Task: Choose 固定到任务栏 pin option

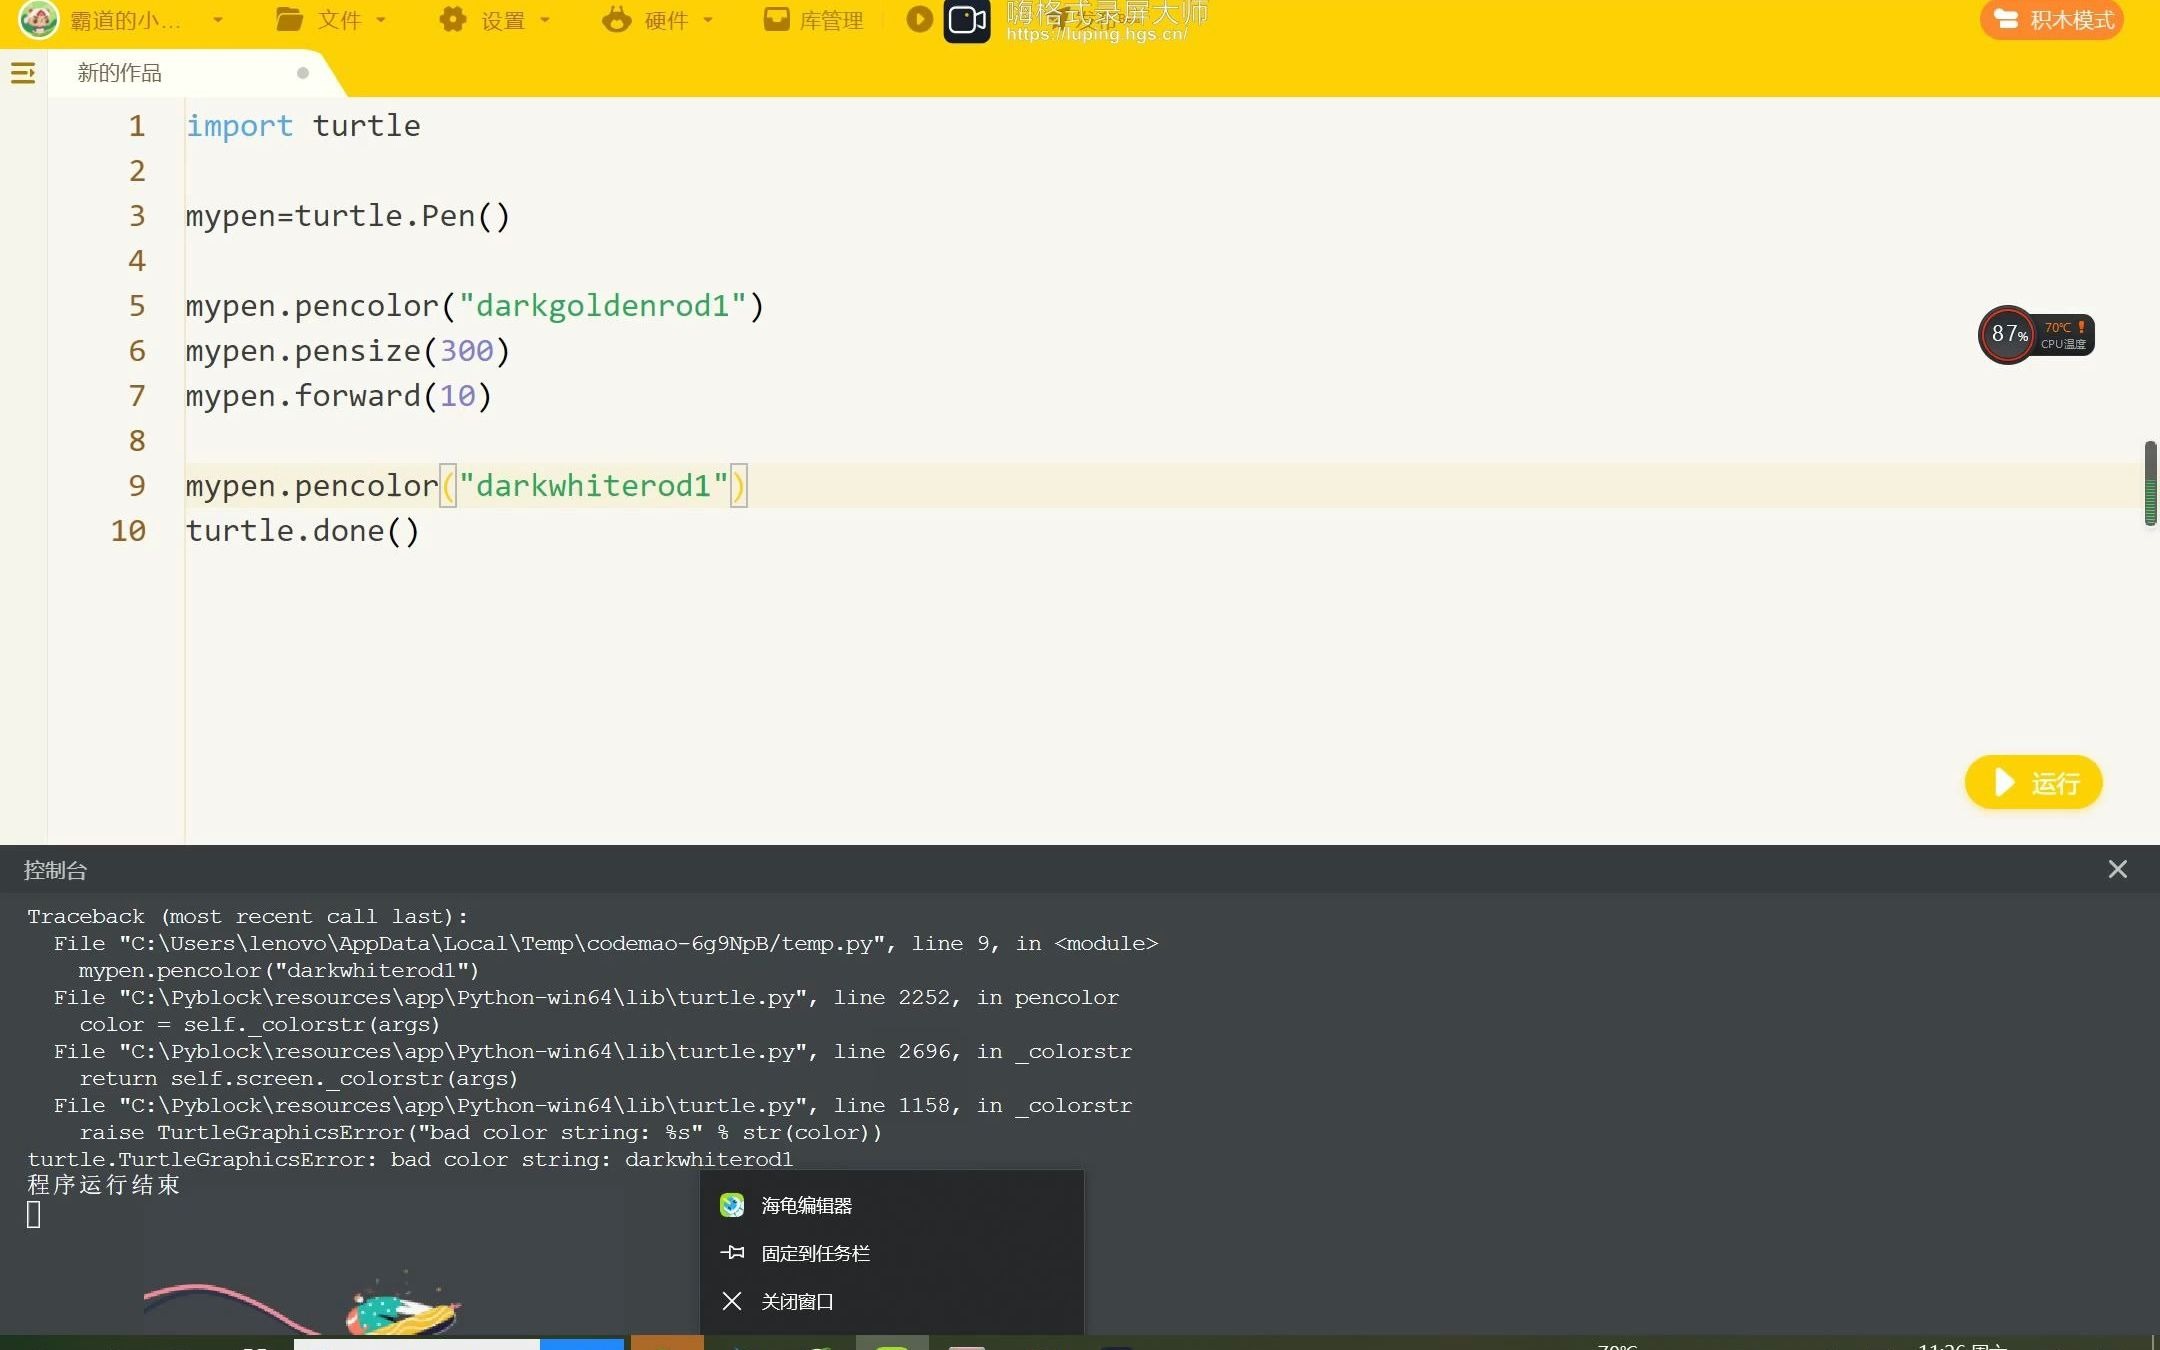Action: (814, 1253)
